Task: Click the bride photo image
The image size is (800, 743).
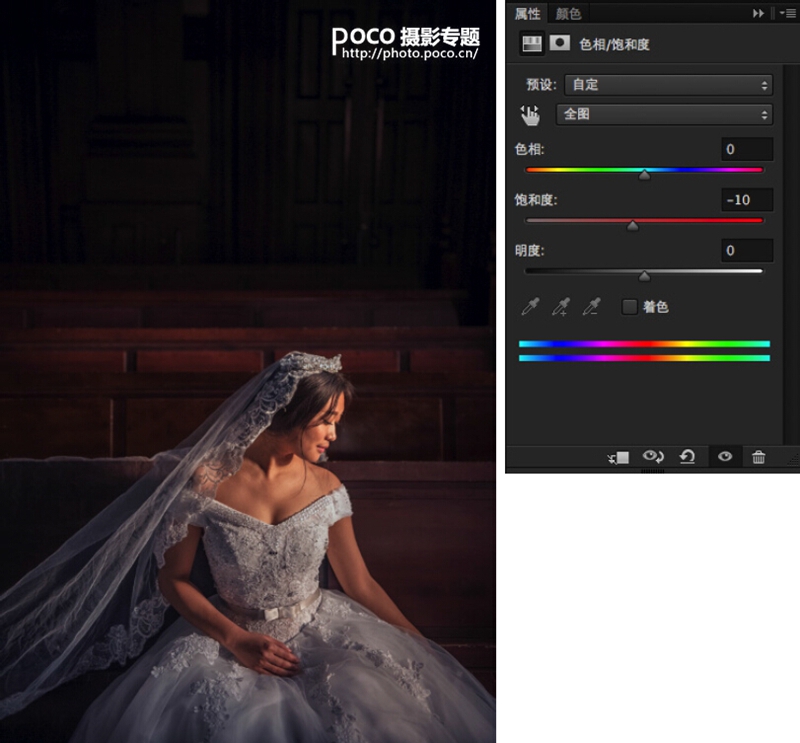Action: click(247, 372)
